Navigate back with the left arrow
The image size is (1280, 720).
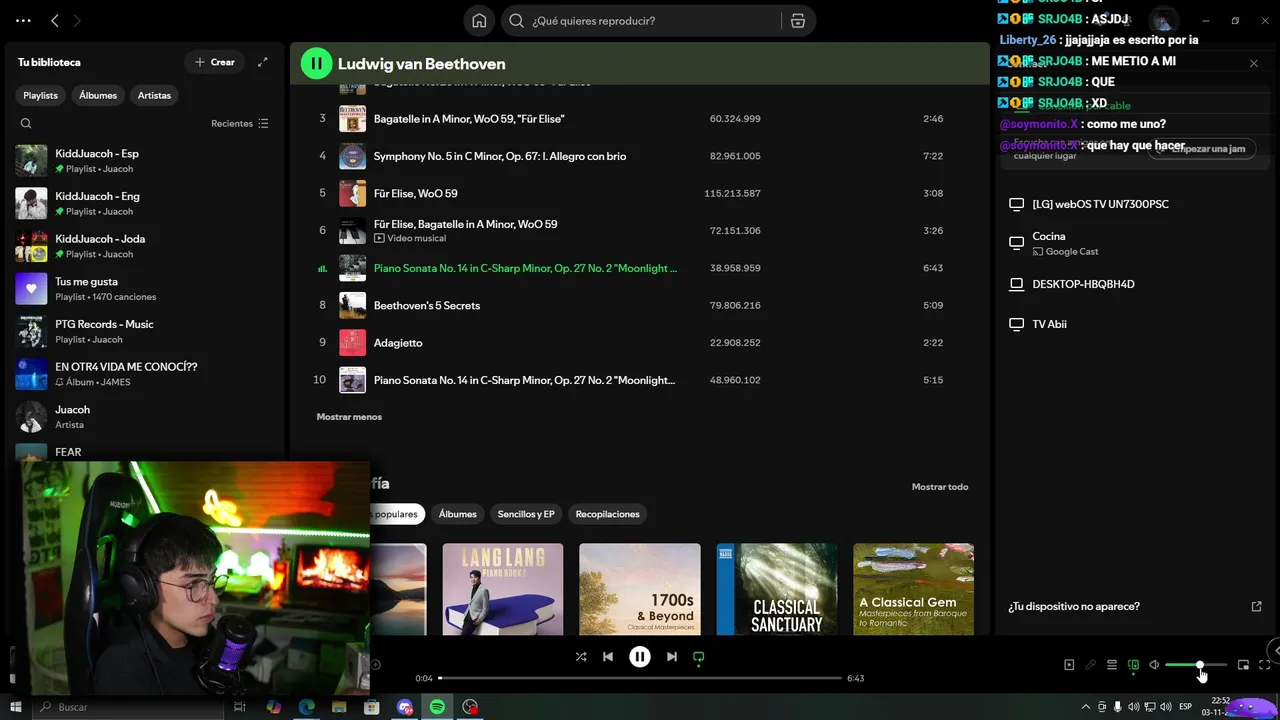[x=55, y=21]
